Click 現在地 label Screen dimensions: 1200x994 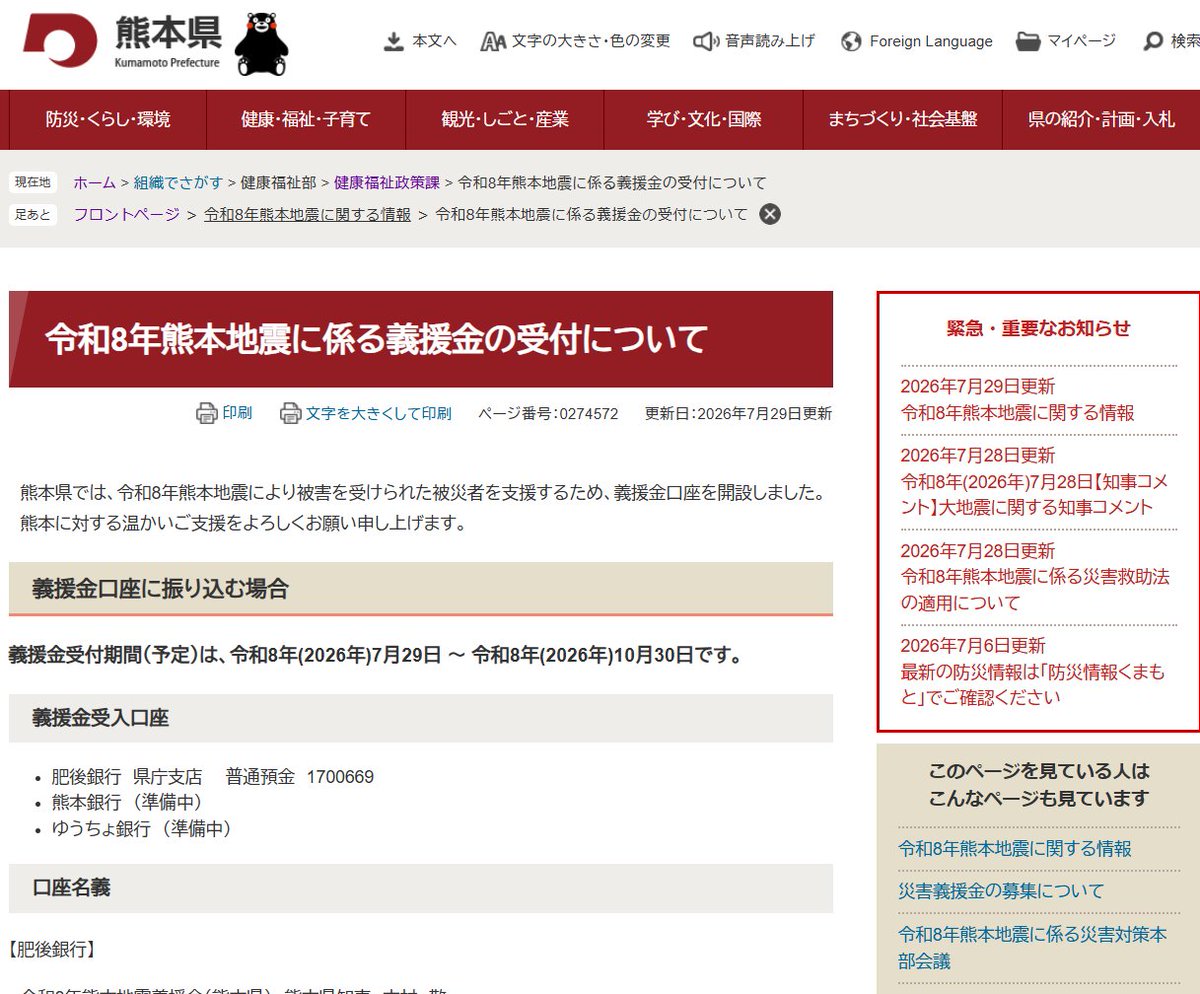tap(33, 182)
